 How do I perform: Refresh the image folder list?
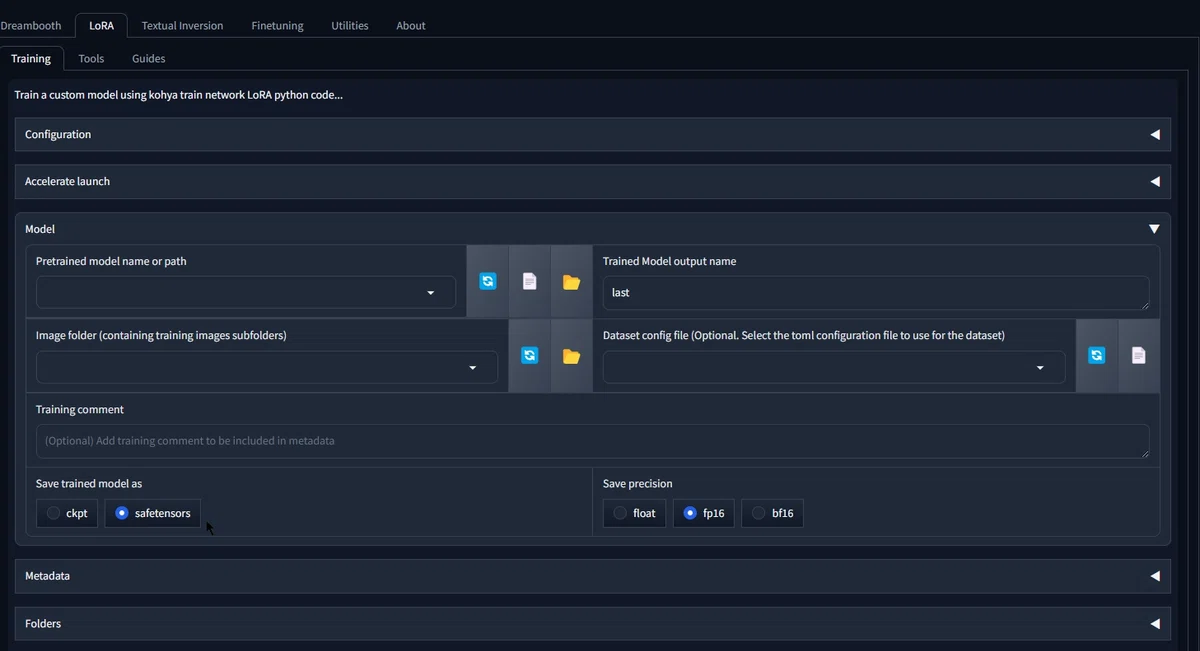tap(530, 356)
